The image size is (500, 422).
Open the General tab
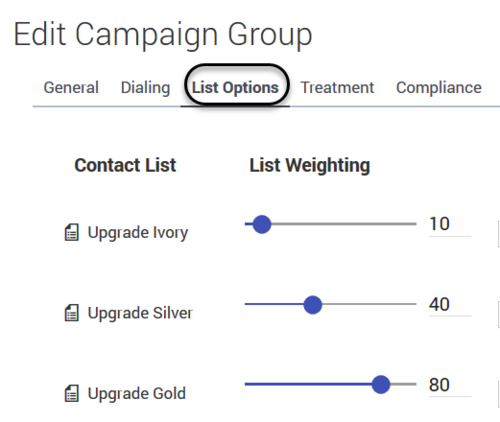(71, 88)
